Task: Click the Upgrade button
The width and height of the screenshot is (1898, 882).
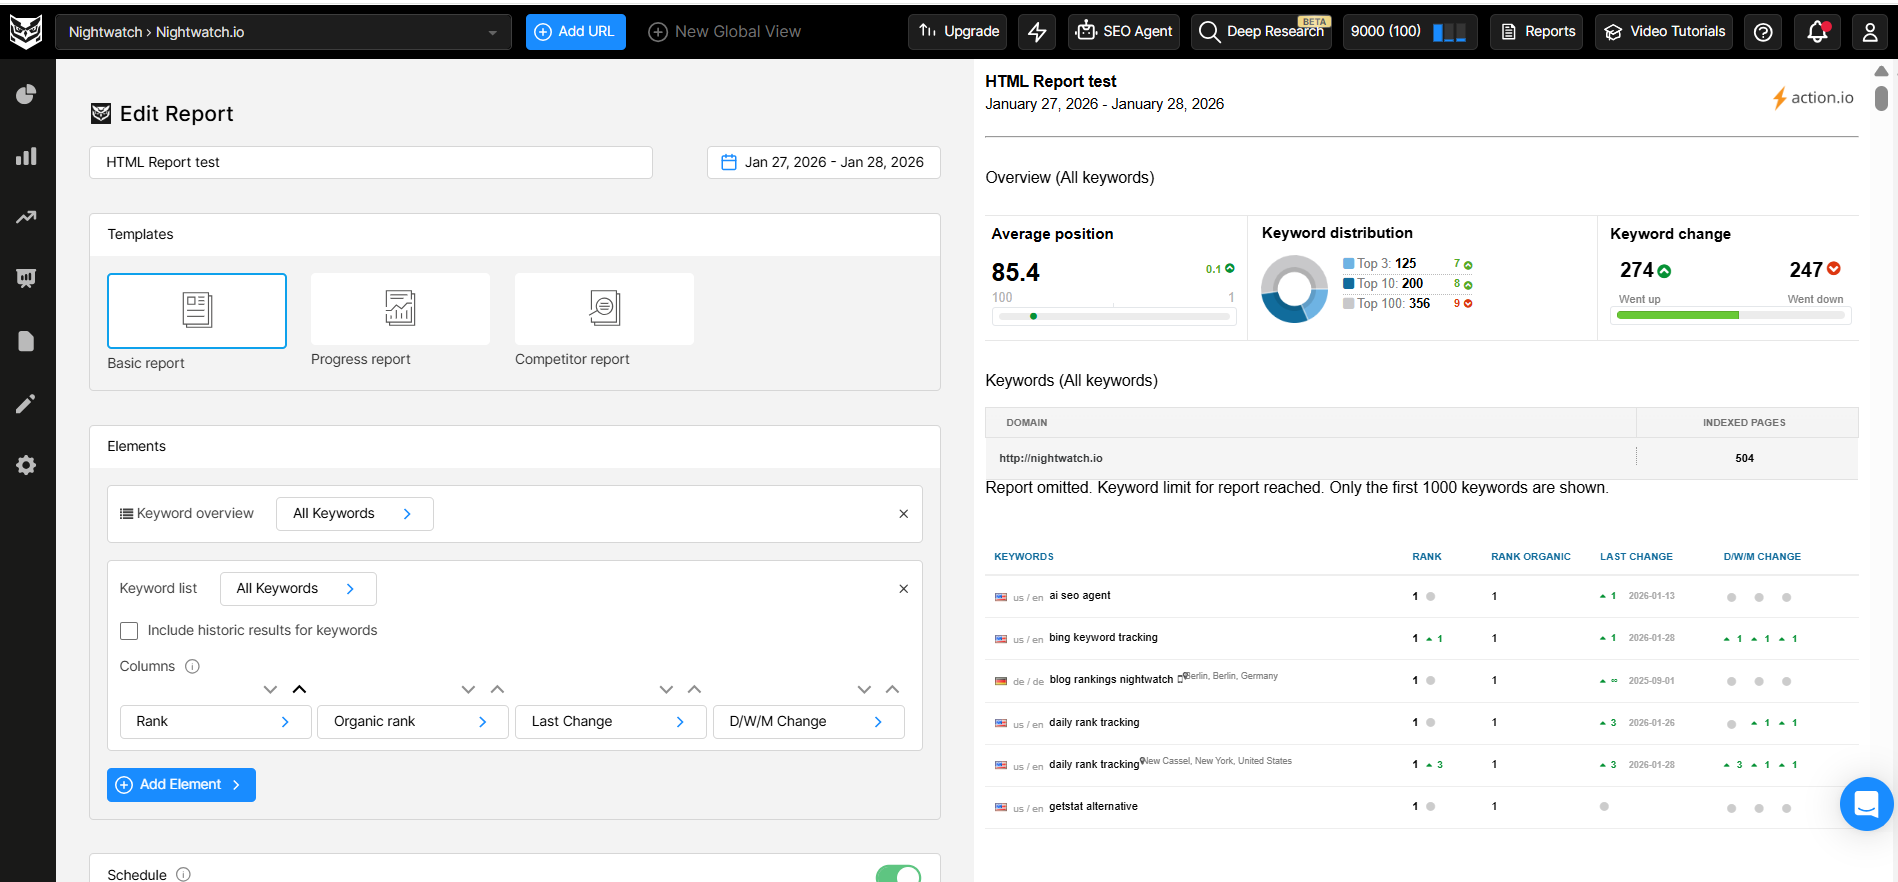Action: click(x=959, y=32)
